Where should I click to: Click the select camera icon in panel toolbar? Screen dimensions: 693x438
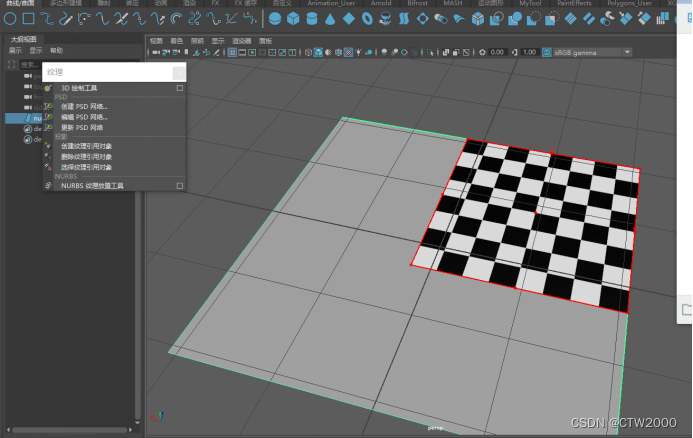tap(156, 52)
